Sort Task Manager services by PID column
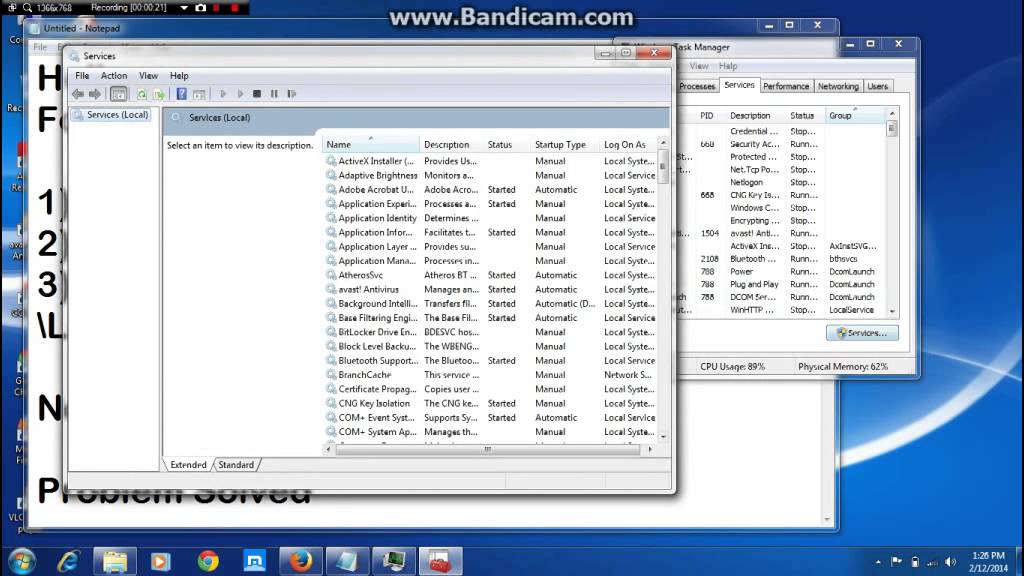The height and width of the screenshot is (576, 1024). 707,116
